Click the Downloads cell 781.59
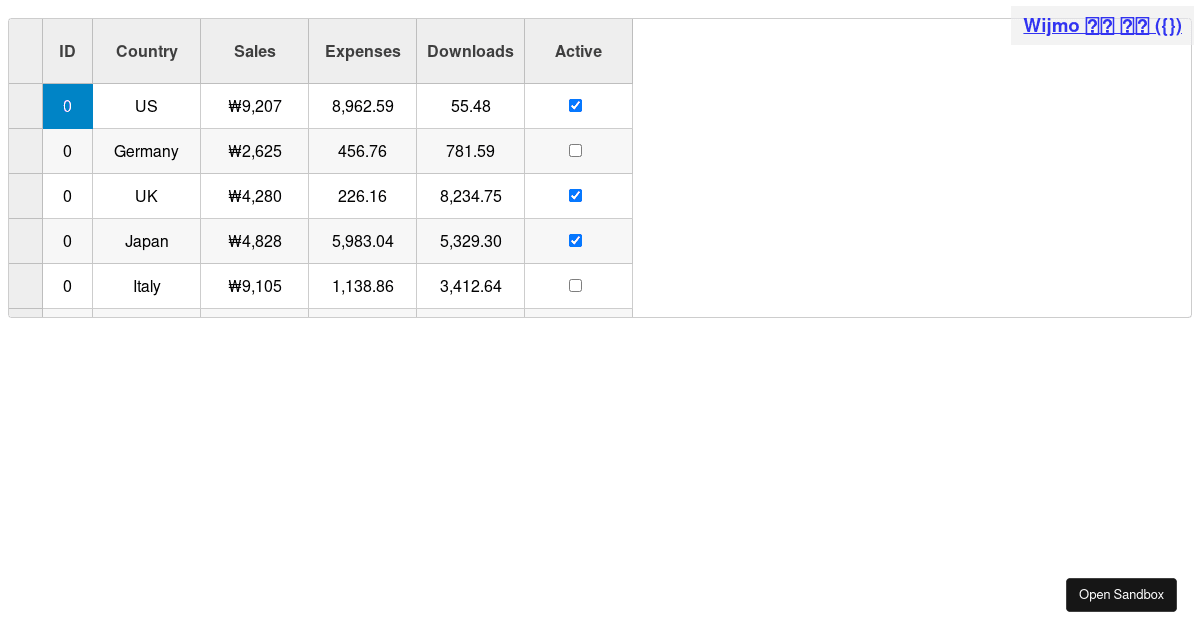The image size is (1200, 630). (x=471, y=151)
